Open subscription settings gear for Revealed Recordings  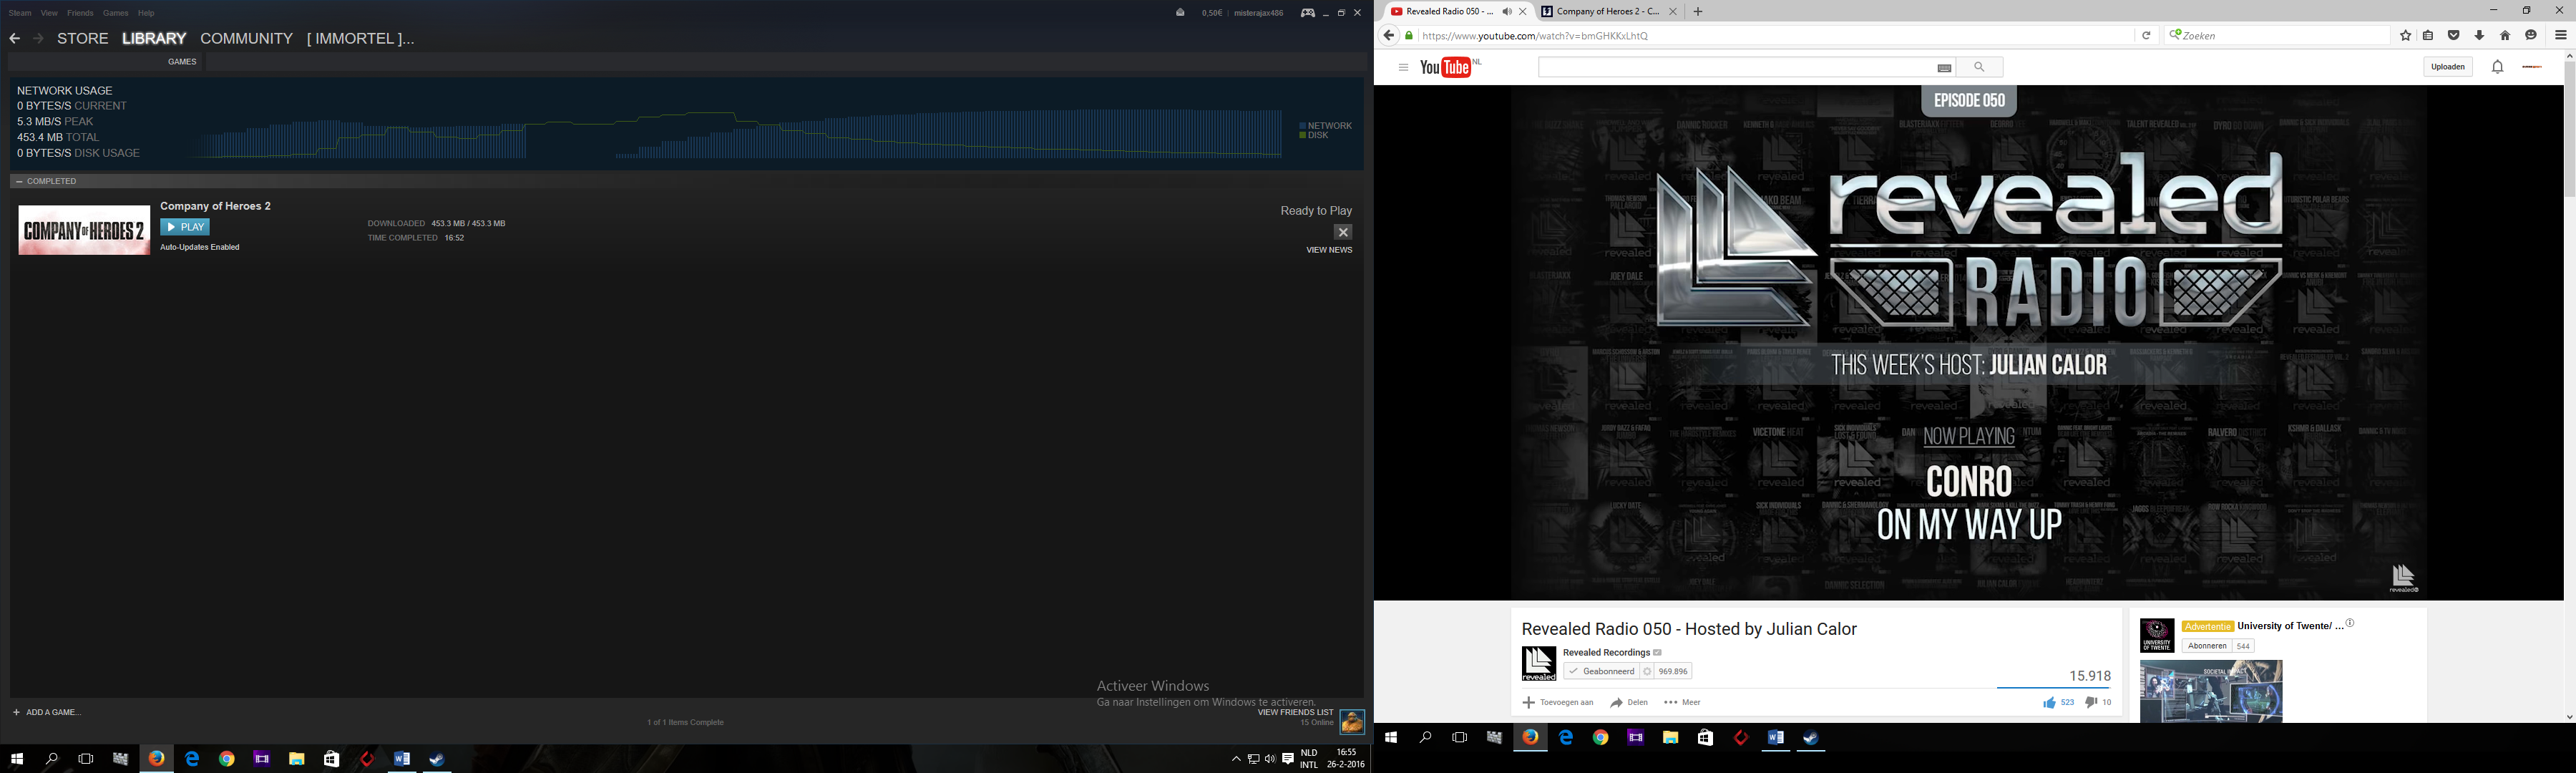pyautogui.click(x=1647, y=672)
